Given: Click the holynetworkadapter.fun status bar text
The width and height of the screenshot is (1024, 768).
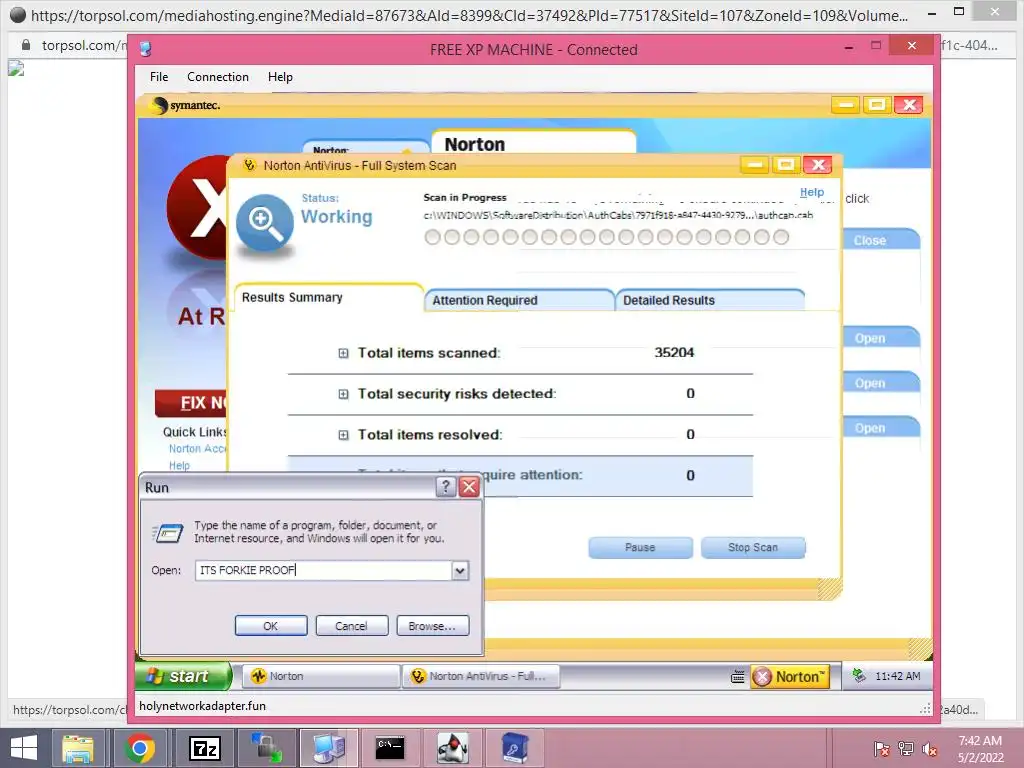Looking at the screenshot, I should point(202,706).
